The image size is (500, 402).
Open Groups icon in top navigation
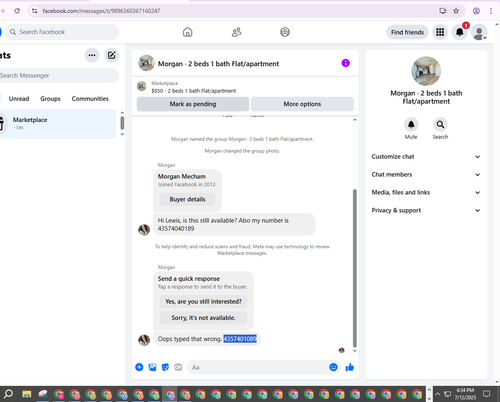285,32
